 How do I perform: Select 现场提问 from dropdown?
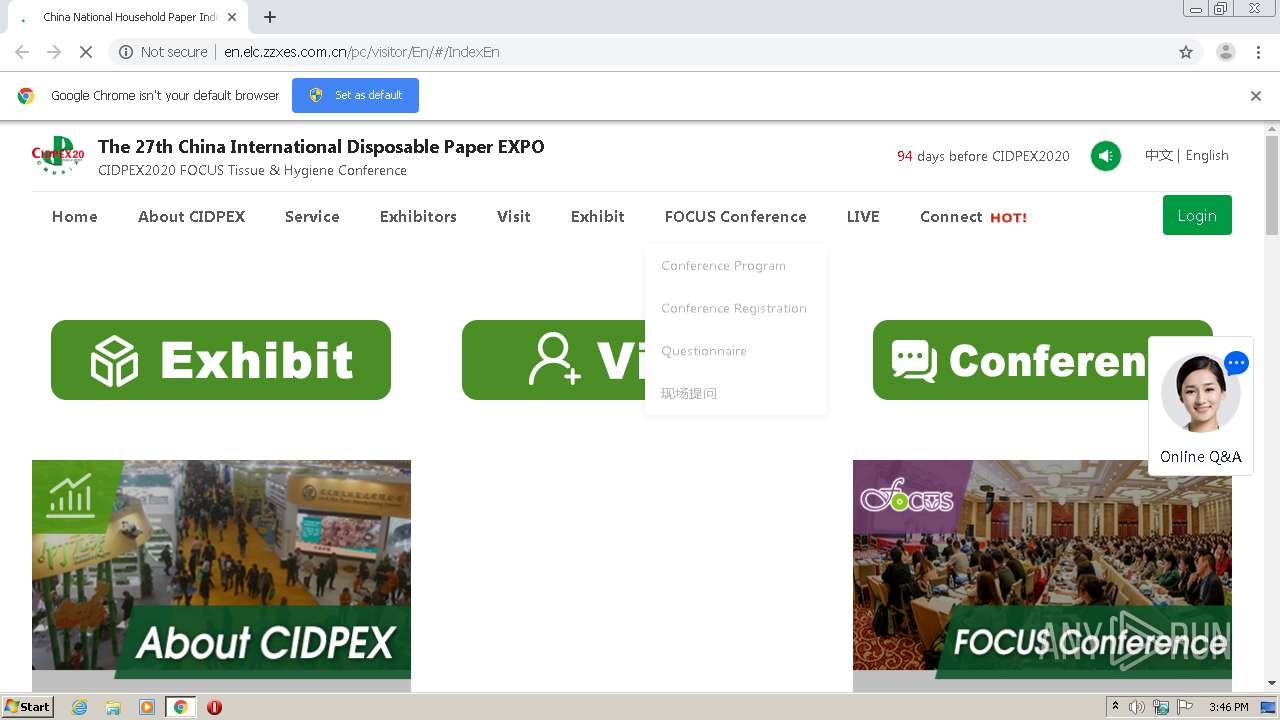[689, 394]
